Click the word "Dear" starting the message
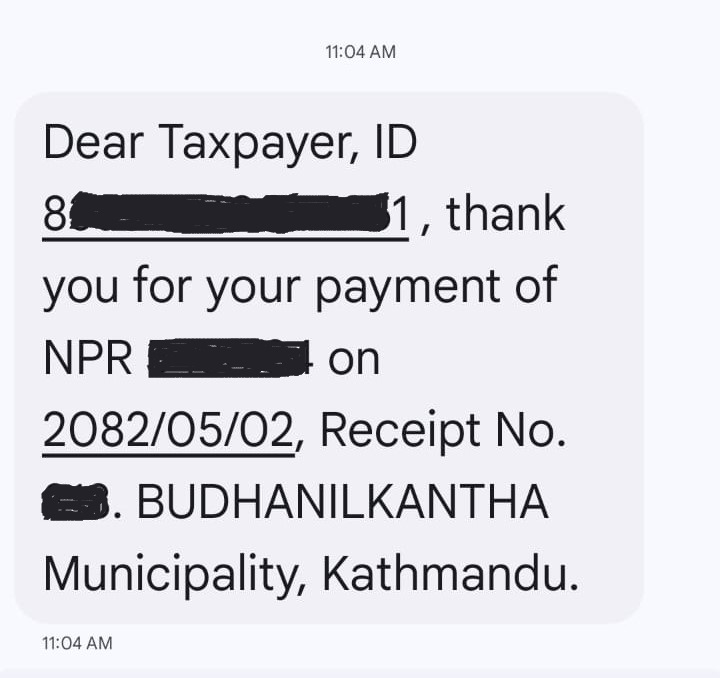The width and height of the screenshot is (720, 678). [94, 142]
